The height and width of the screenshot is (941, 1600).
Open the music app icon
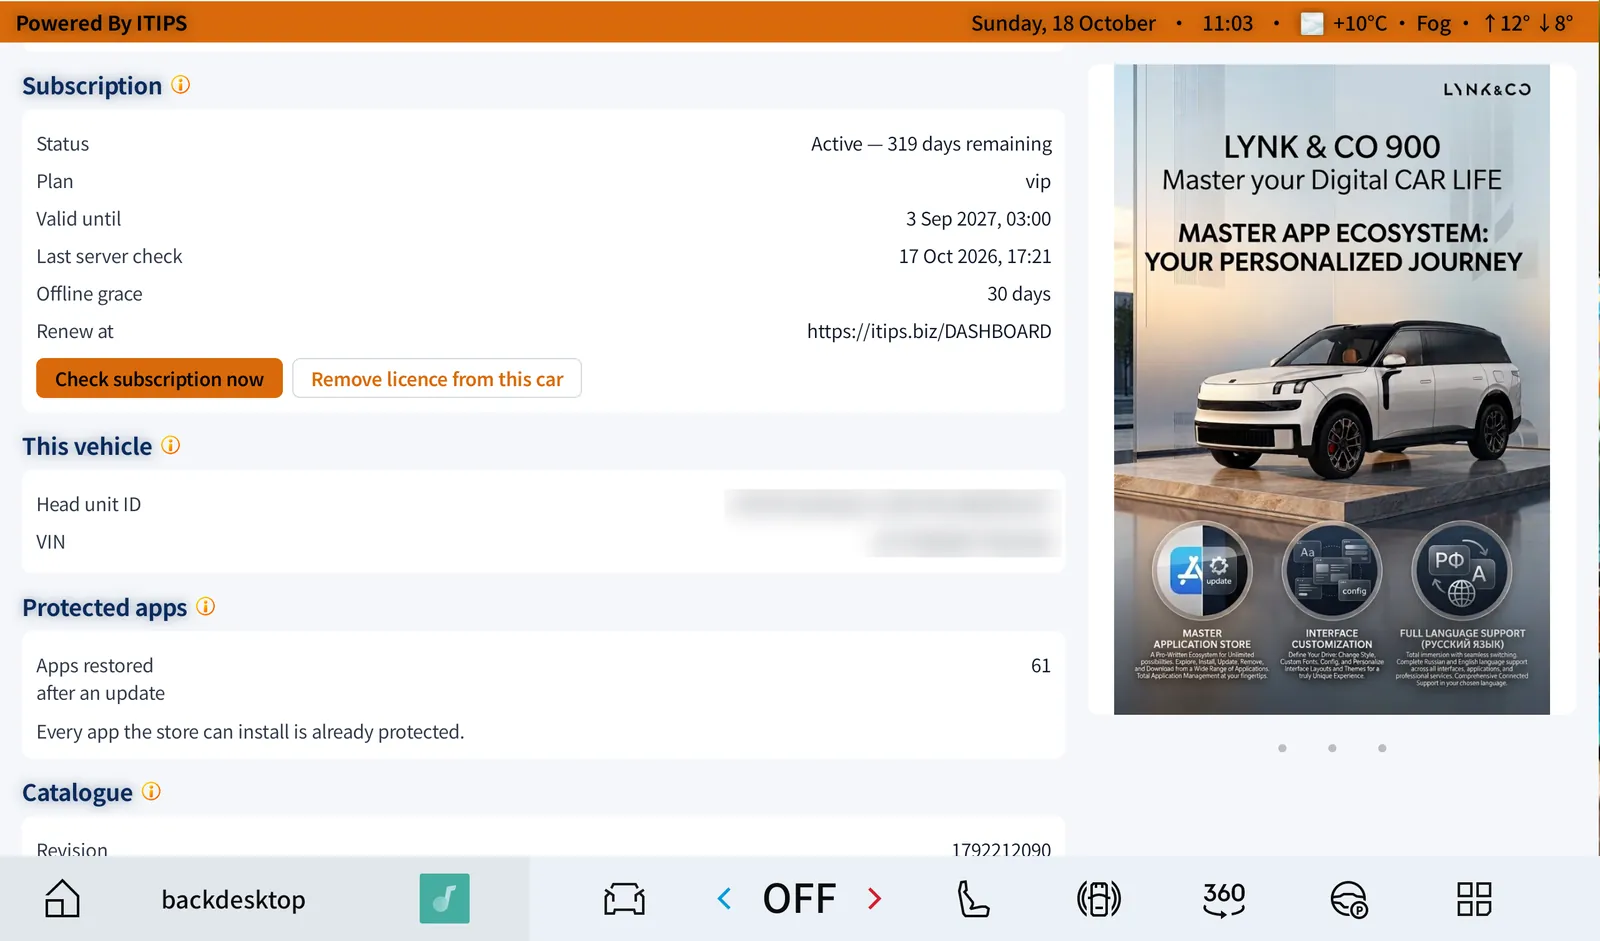444,898
